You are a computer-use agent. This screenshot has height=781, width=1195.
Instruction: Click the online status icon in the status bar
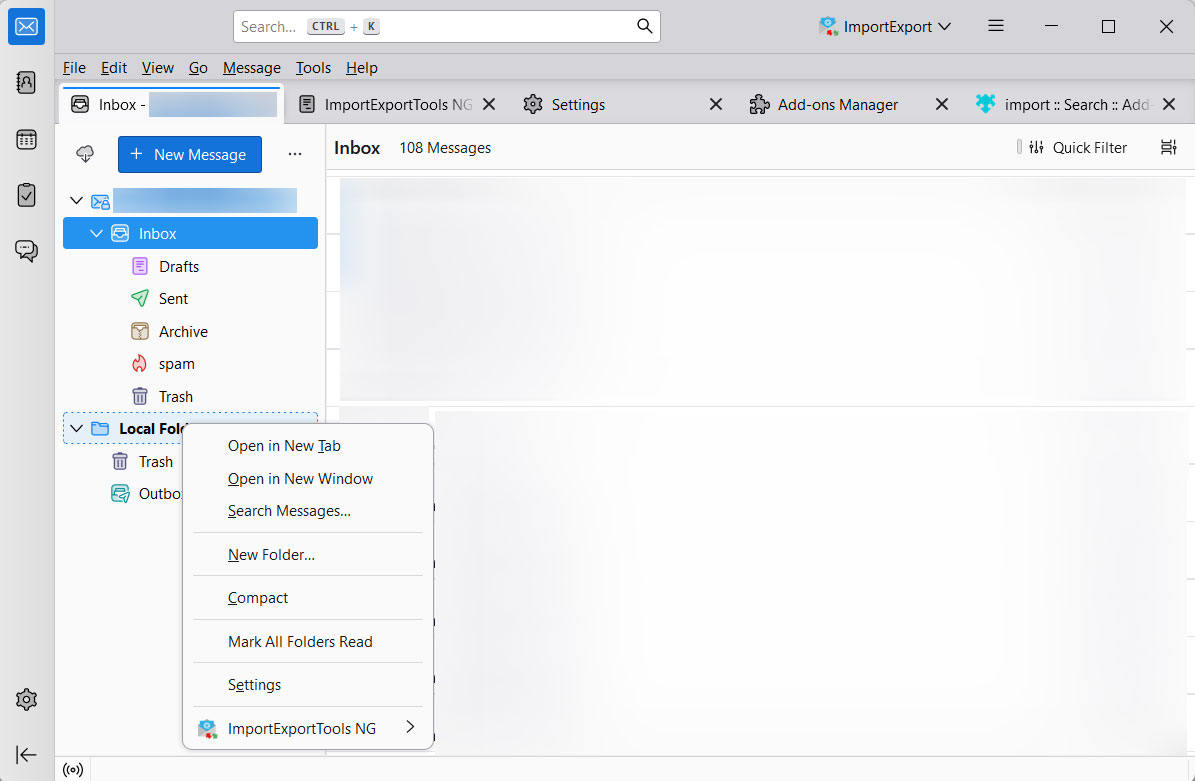[x=72, y=770]
